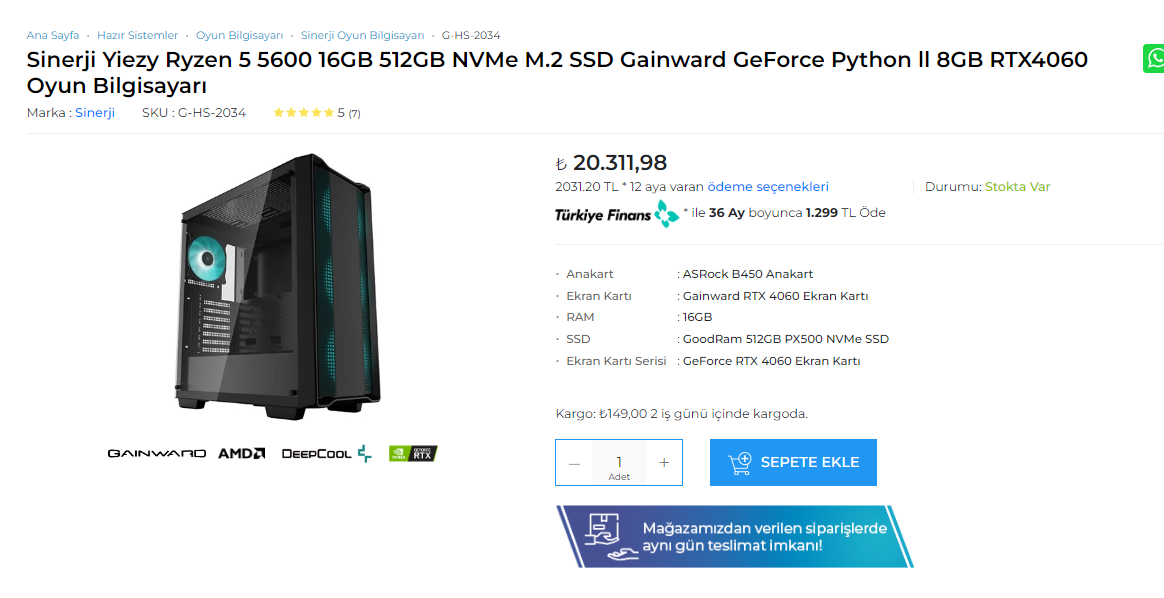Screen dimensions: 1164x598
Task: Click the AMD brand logo
Action: [x=242, y=454]
